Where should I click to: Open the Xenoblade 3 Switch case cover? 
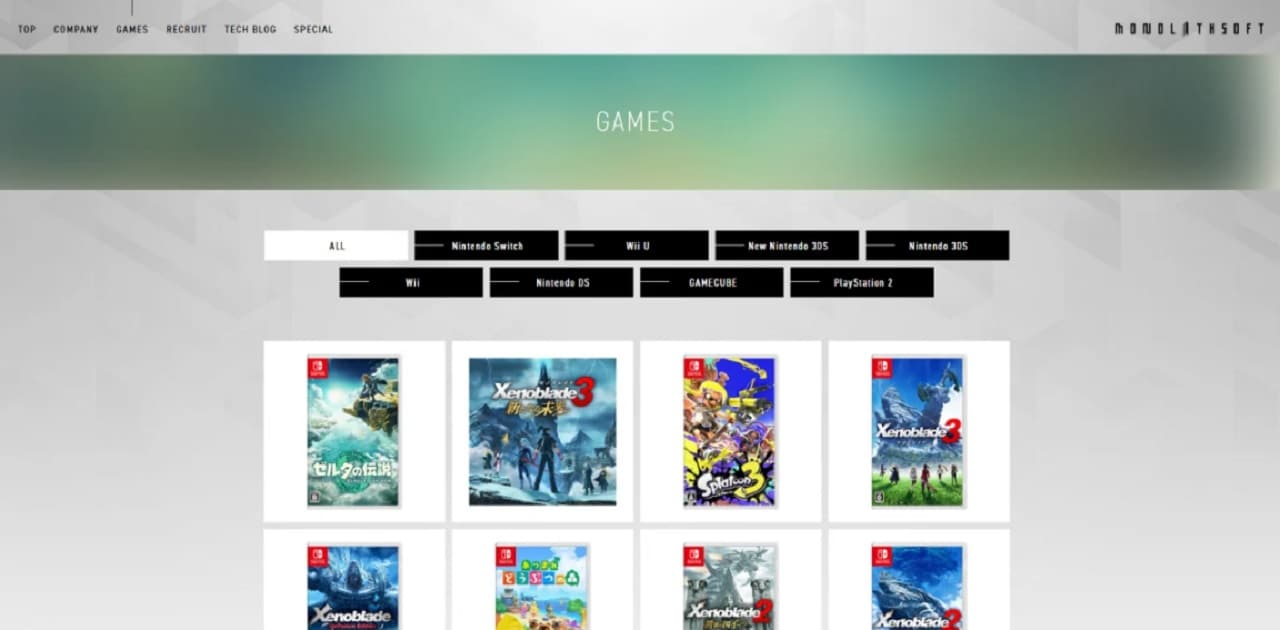point(918,432)
